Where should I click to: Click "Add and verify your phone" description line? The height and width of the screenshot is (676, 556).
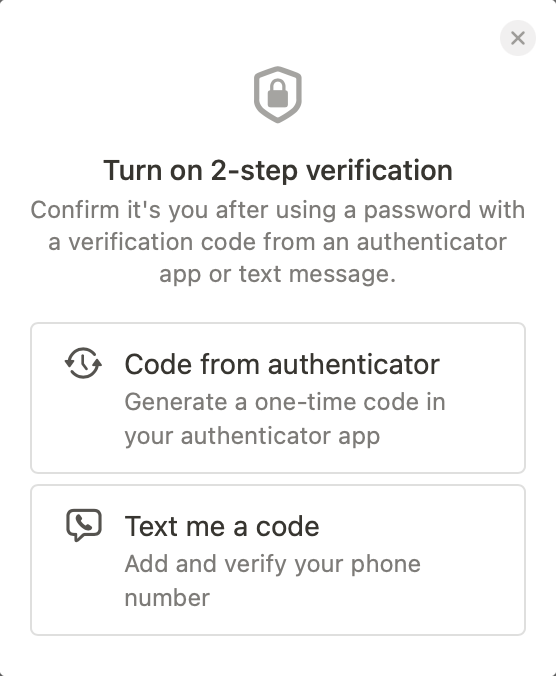click(272, 564)
